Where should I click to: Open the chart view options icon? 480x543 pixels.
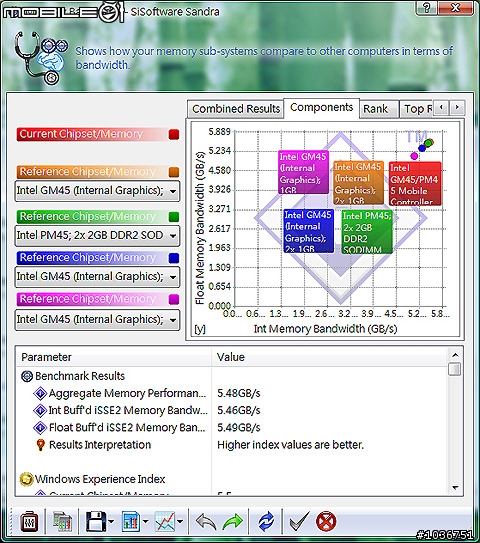[131, 521]
